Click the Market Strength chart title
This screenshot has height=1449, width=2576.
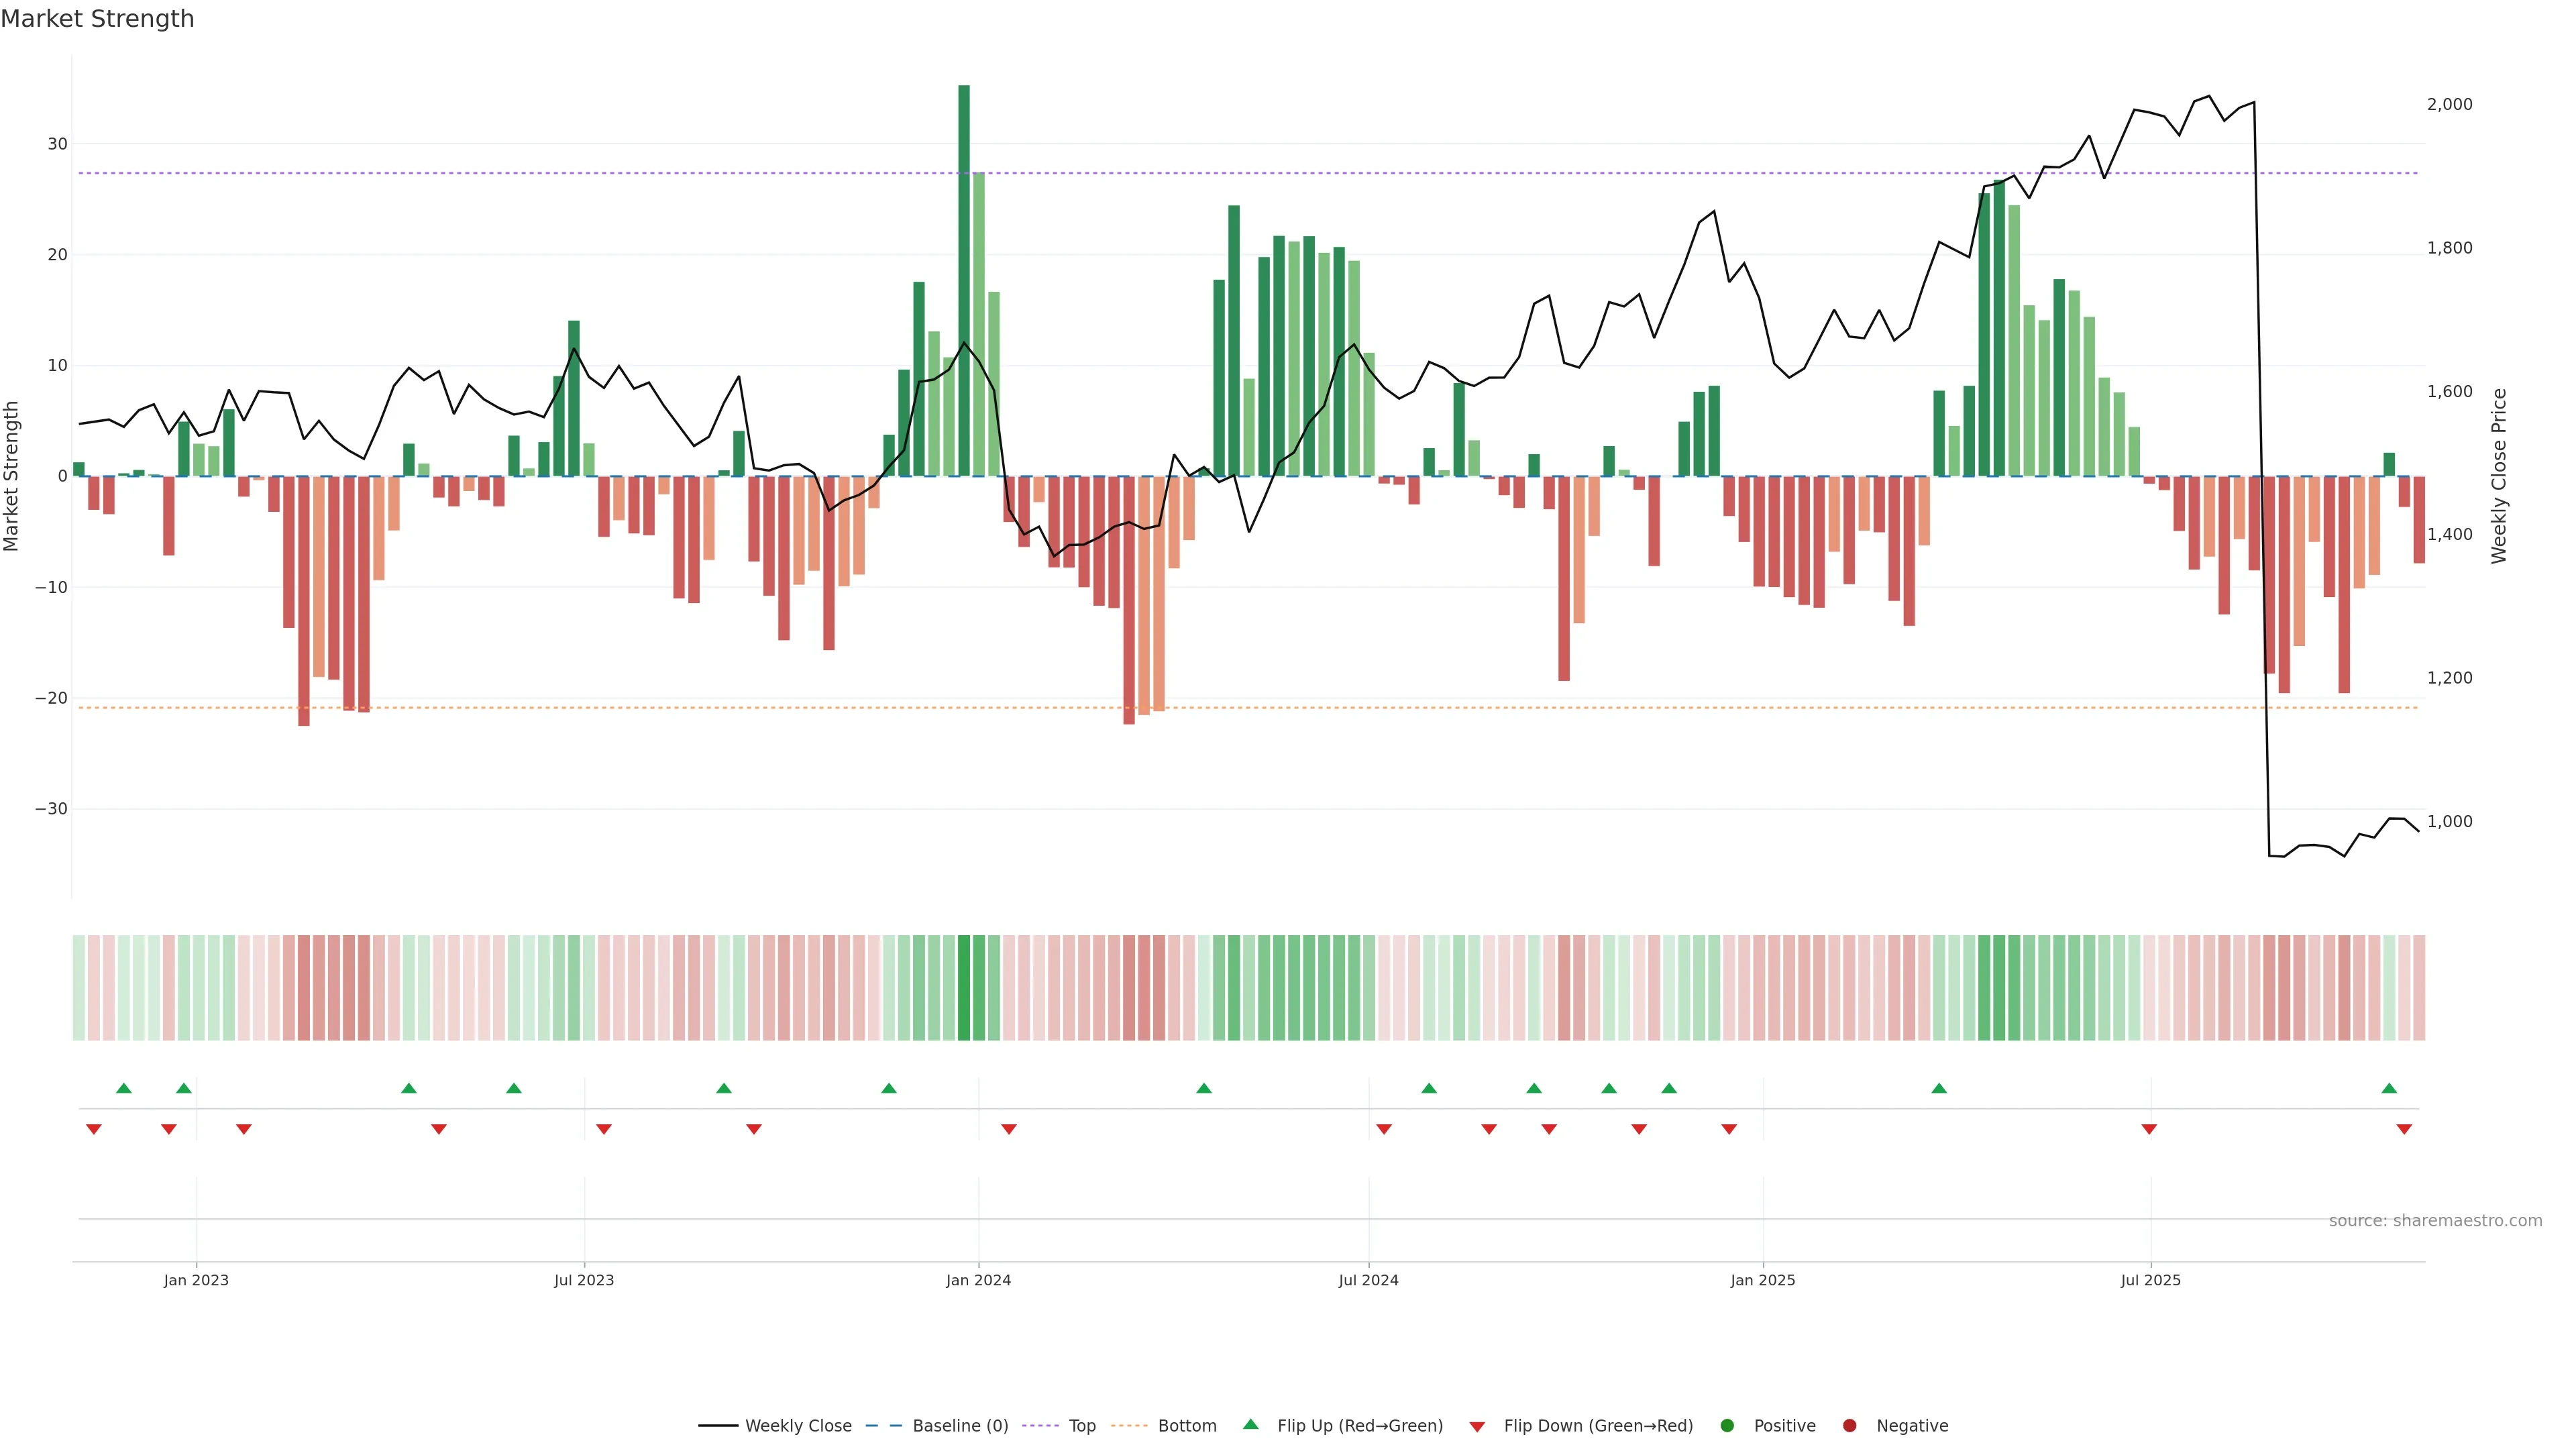click(x=97, y=19)
